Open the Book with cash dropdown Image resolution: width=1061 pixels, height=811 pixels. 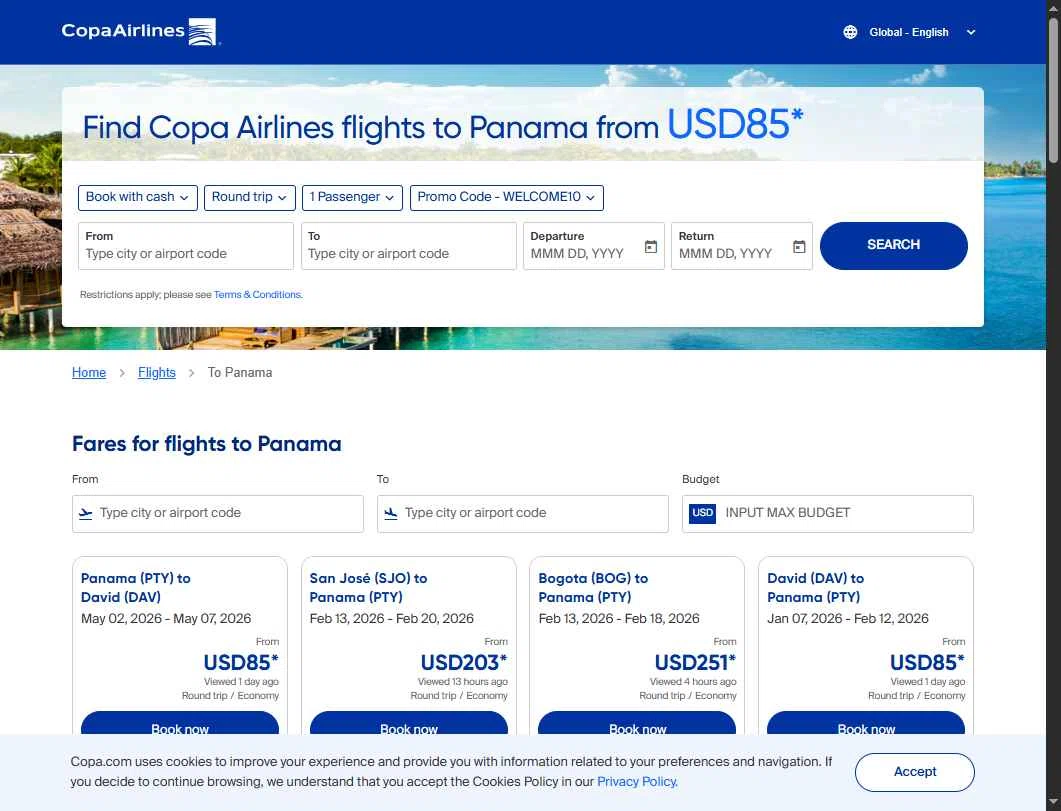(x=137, y=197)
